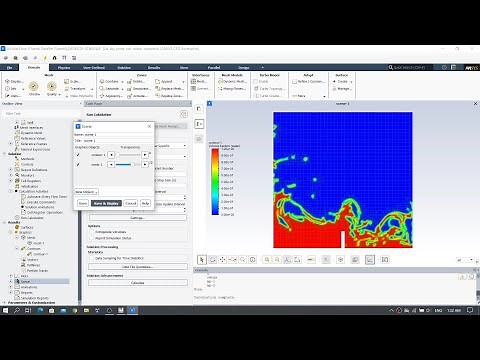
Task: Select Run Calculation in outline tree
Action: coord(32,218)
